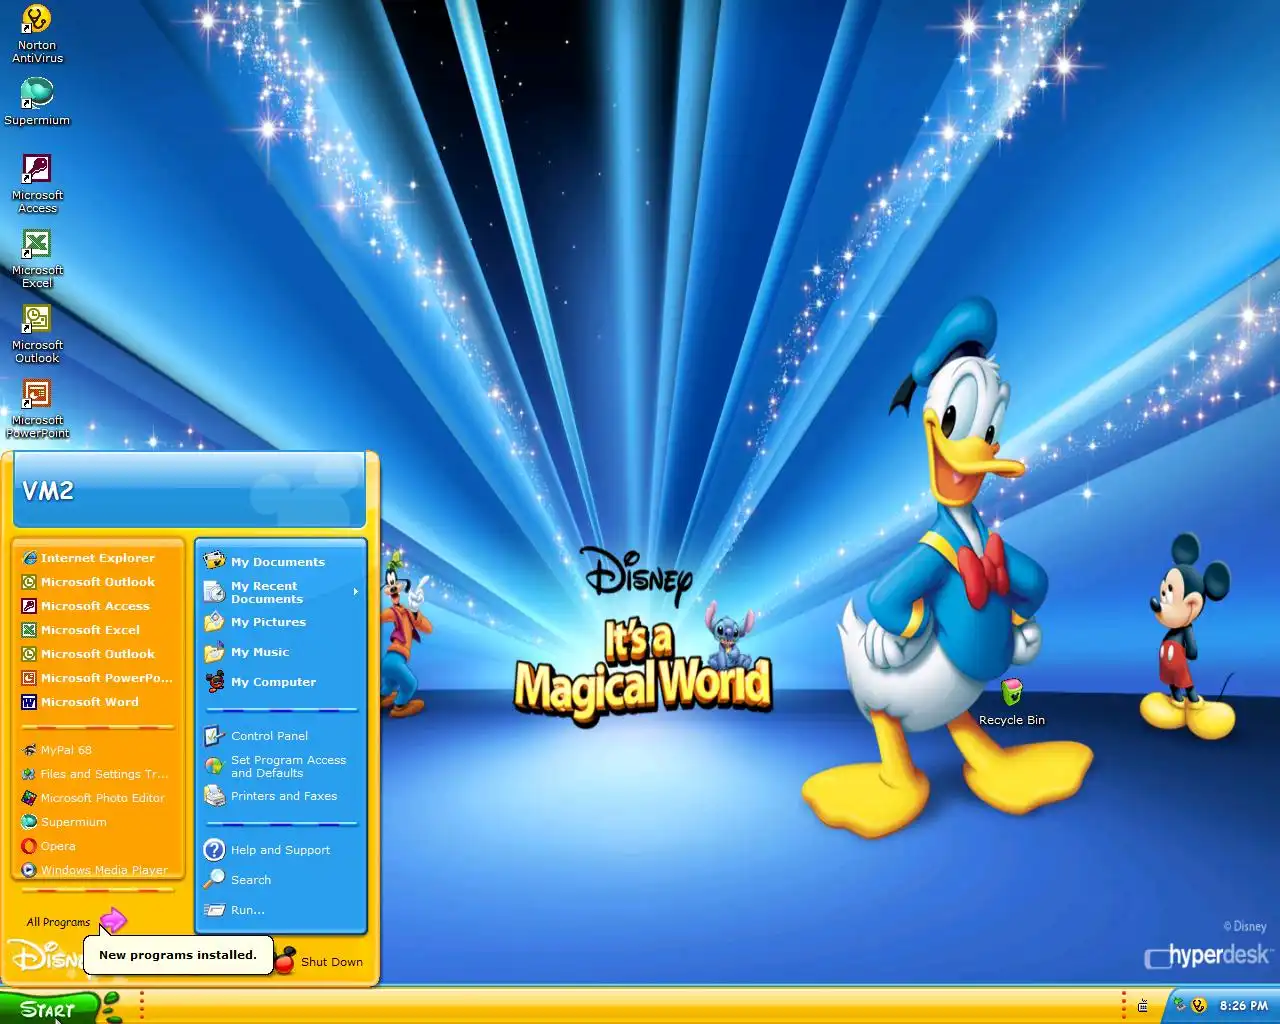Select the Microsoft Access desktop icon
The width and height of the screenshot is (1280, 1024).
(37, 184)
